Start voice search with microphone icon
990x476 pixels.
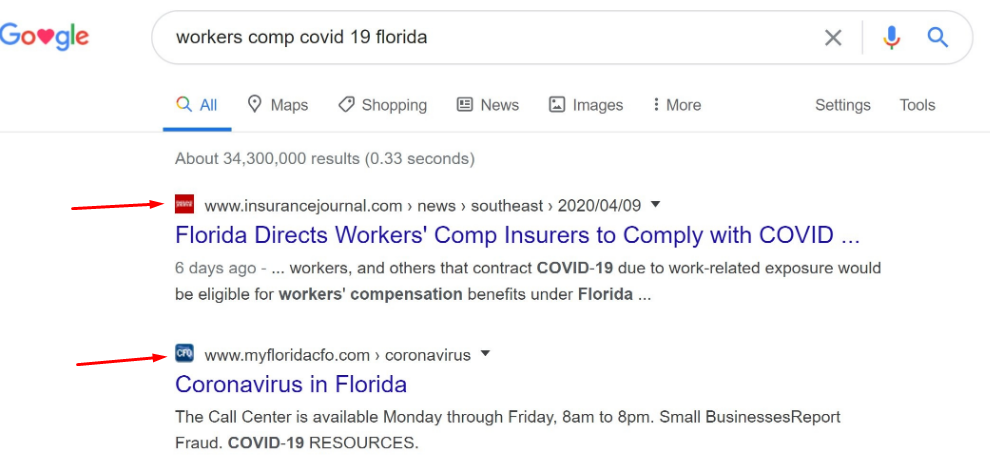tap(891, 38)
